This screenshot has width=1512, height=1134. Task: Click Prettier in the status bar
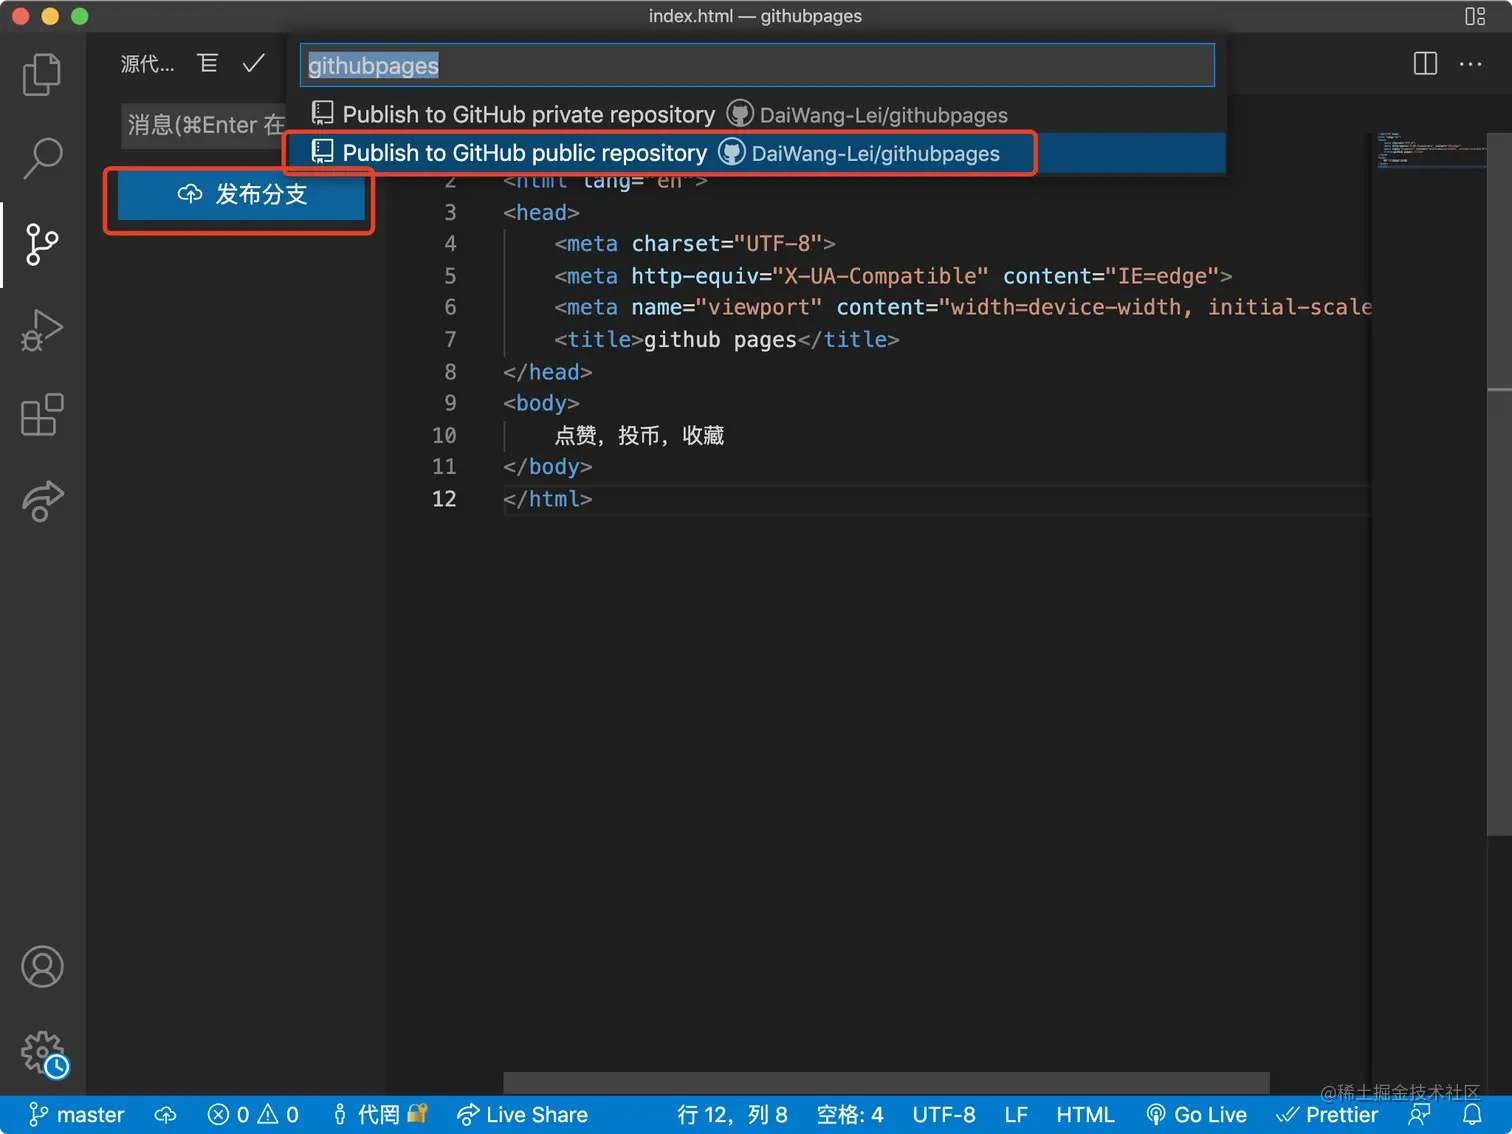point(1328,1115)
